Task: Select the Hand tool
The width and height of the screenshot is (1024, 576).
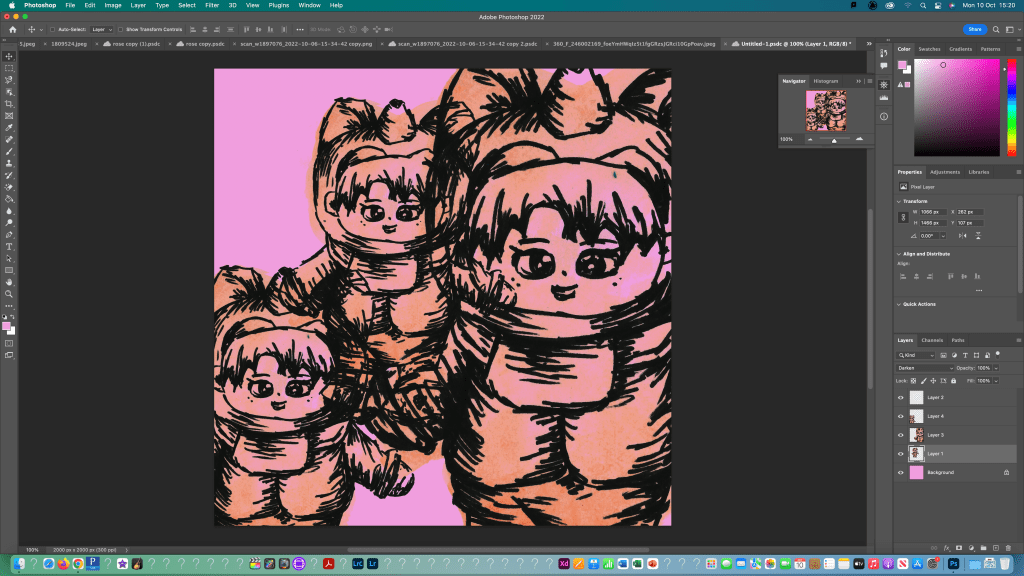Action: tap(10, 282)
